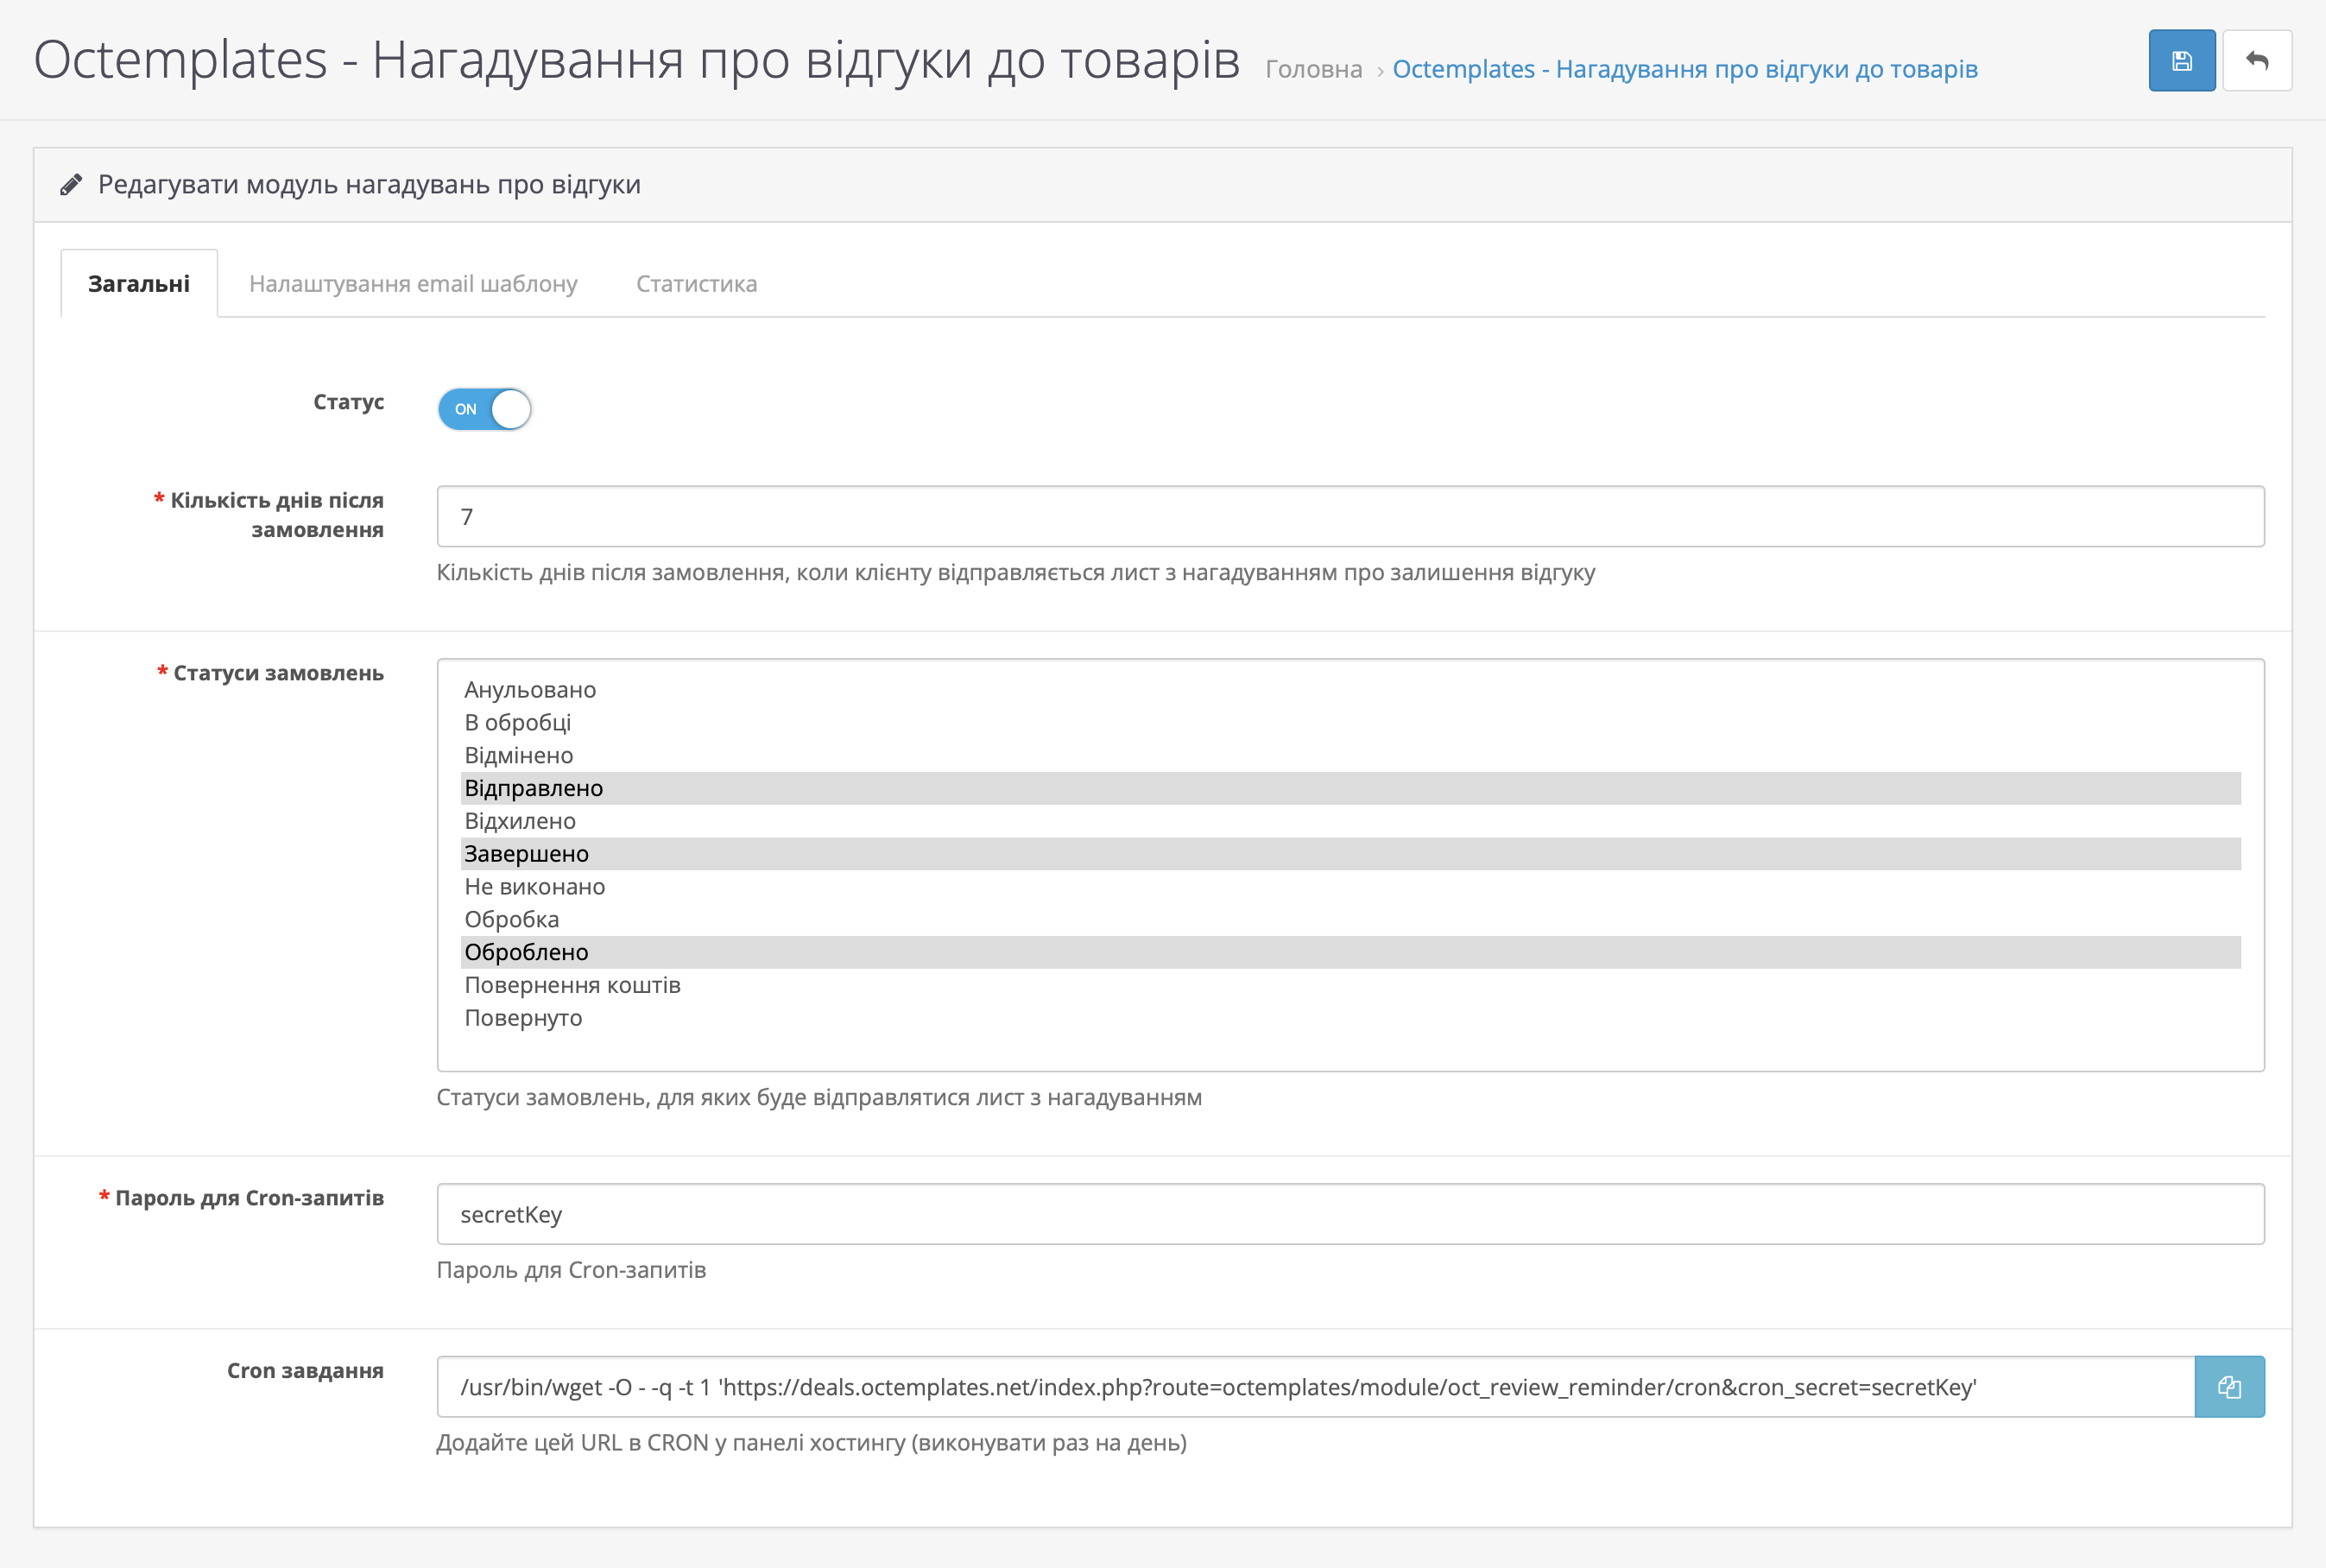The height and width of the screenshot is (1568, 2326).
Task: Click the days after order input field
Action: pos(1349,516)
